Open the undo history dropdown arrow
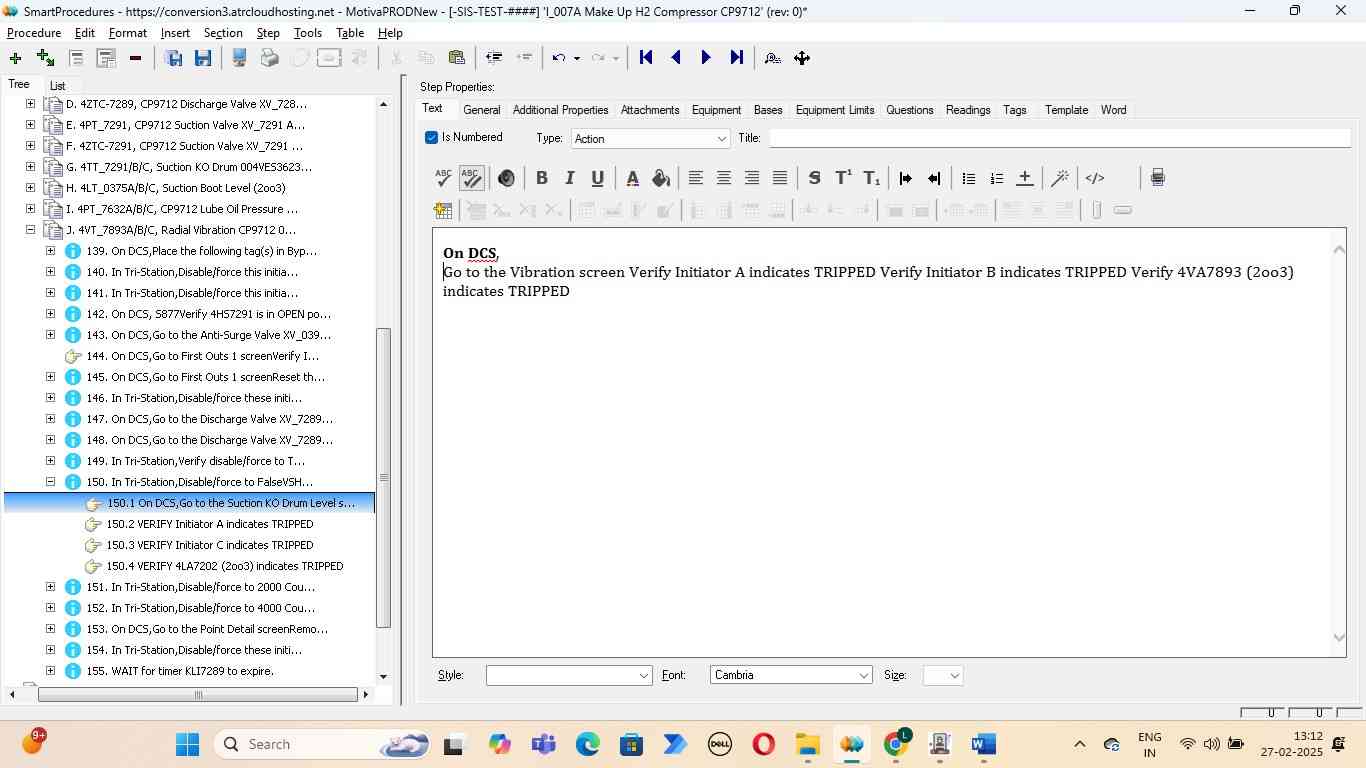The width and height of the screenshot is (1366, 768). pyautogui.click(x=577, y=58)
